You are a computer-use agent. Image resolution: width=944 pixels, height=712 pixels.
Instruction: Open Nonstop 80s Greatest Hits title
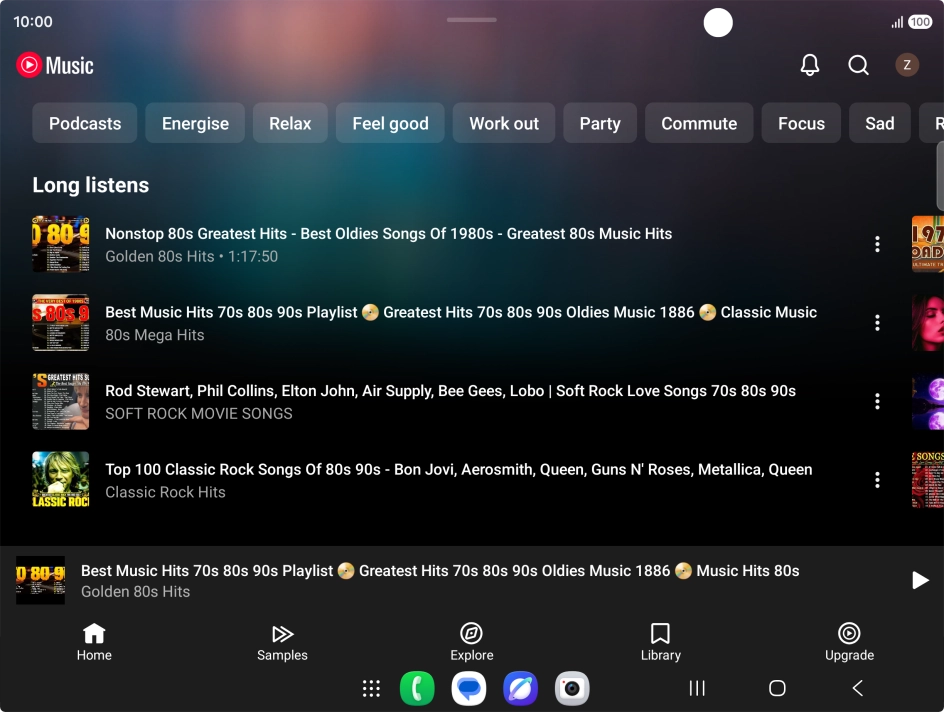(388, 234)
